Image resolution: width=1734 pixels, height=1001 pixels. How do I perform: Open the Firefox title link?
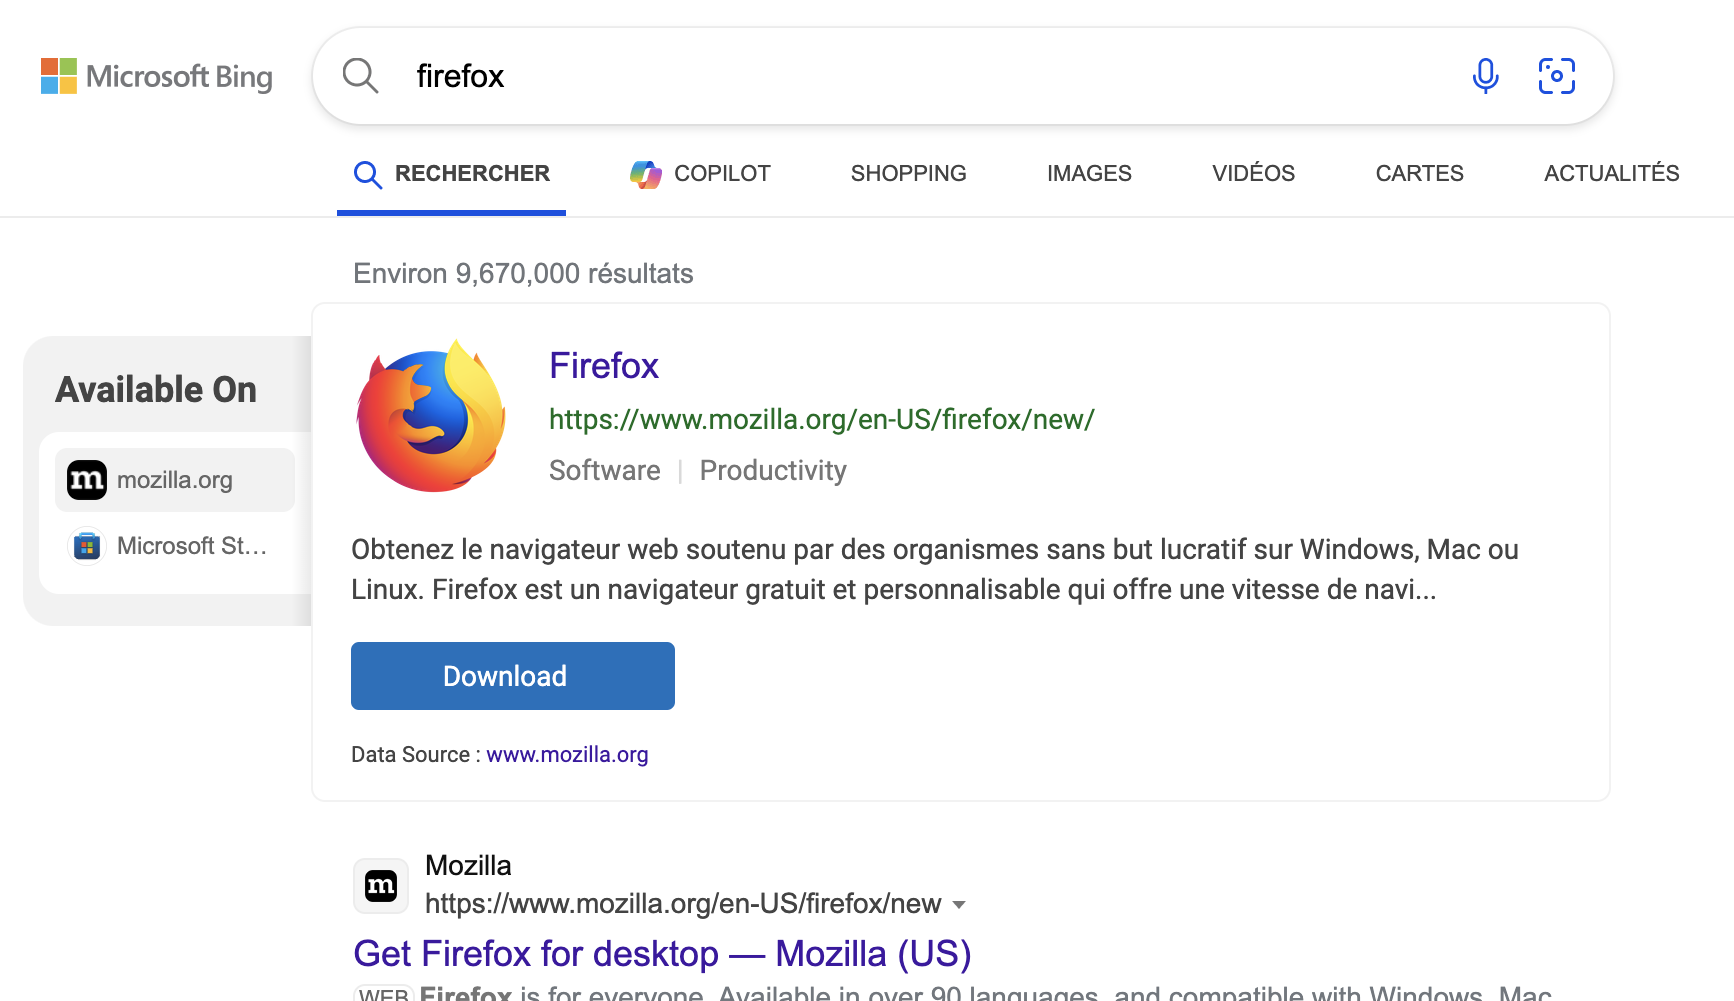click(604, 366)
